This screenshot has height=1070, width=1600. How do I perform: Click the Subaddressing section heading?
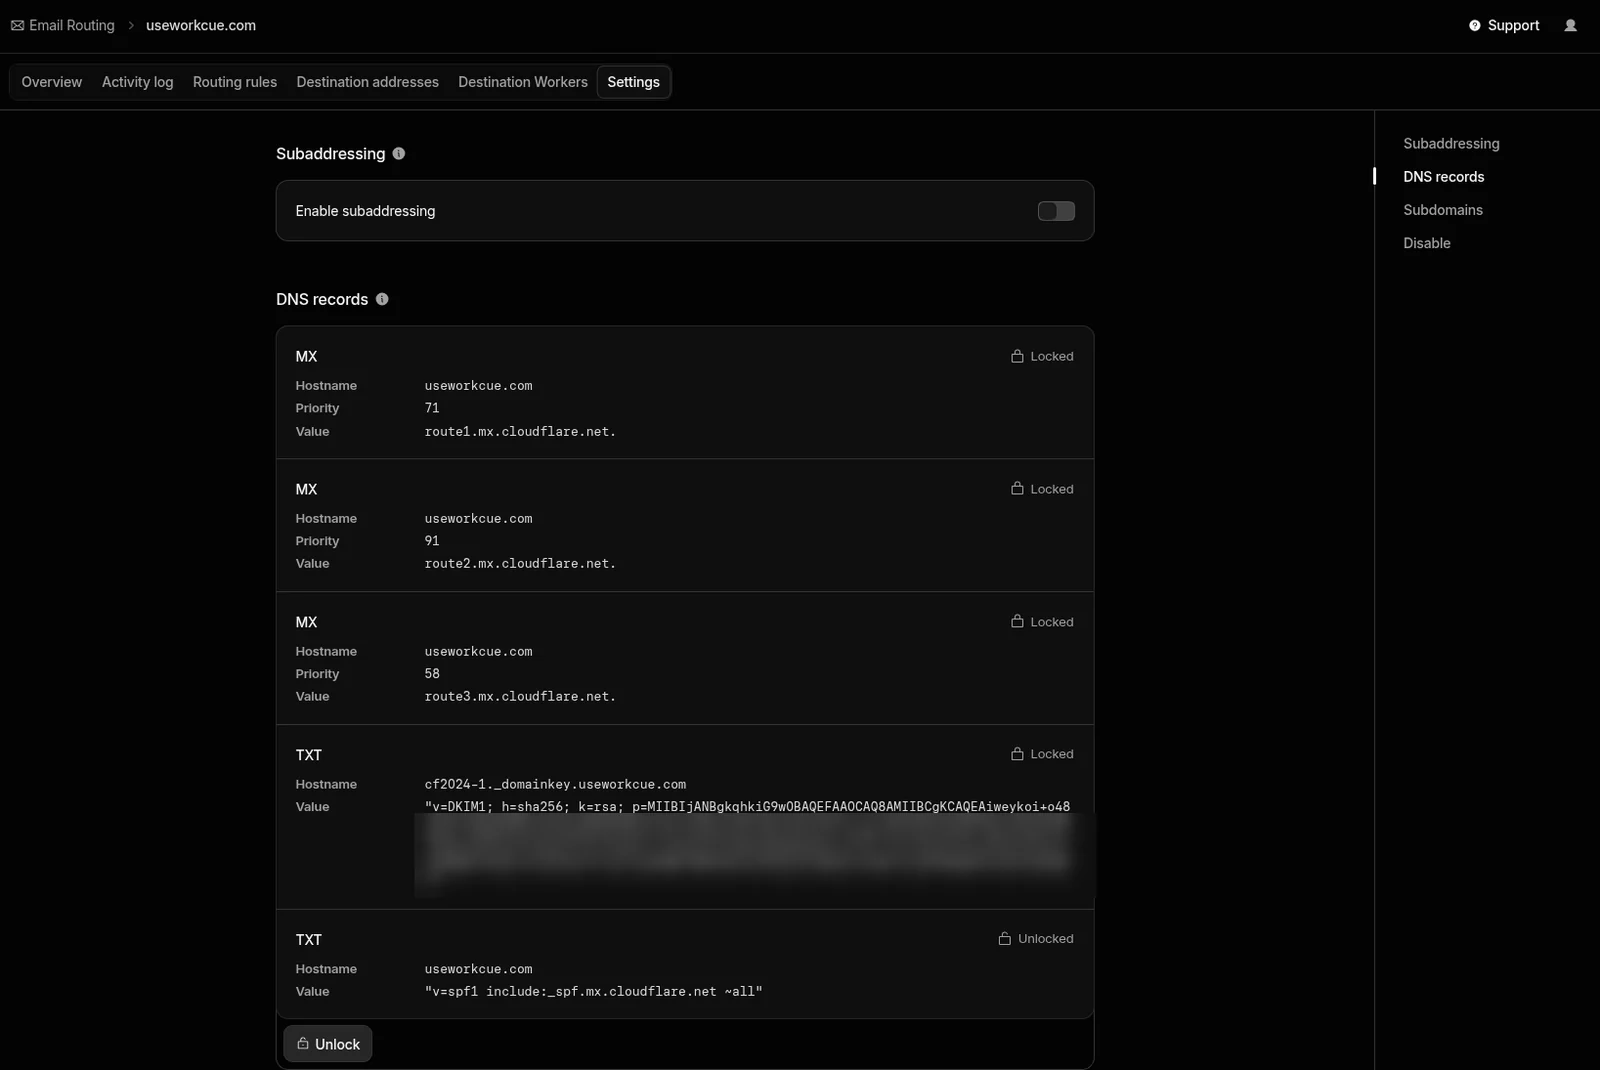(x=330, y=154)
